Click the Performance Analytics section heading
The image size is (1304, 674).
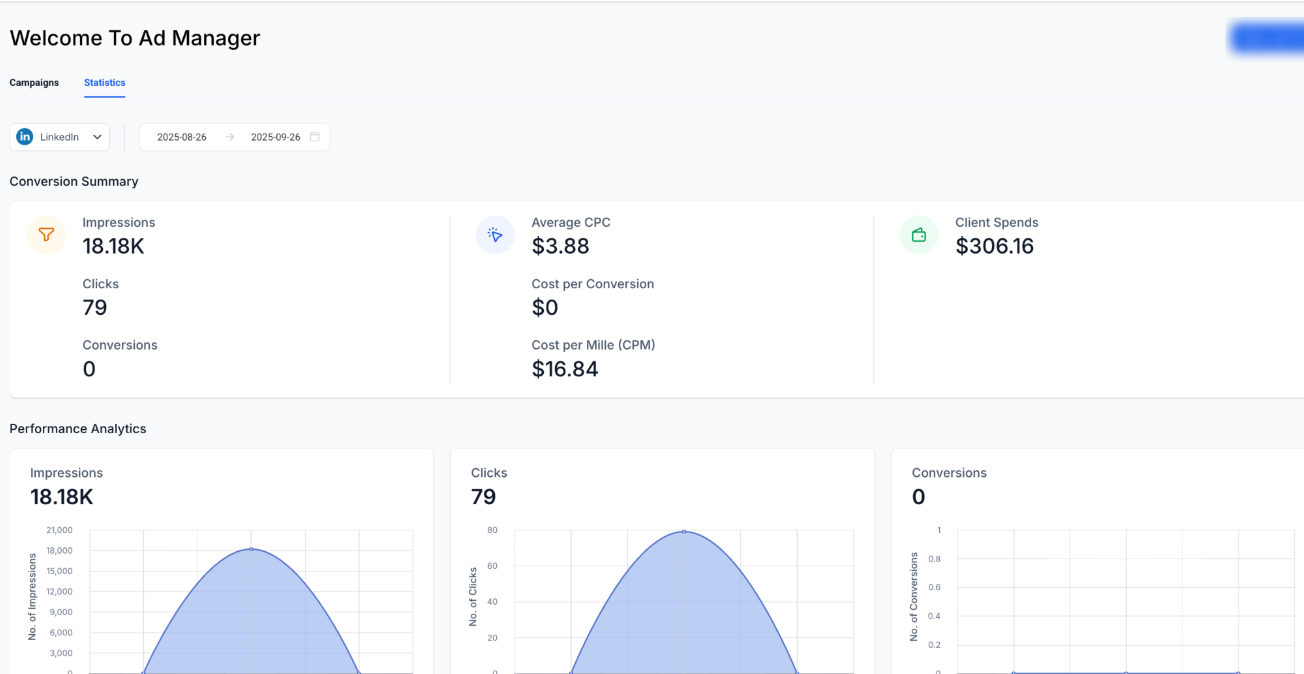point(78,429)
